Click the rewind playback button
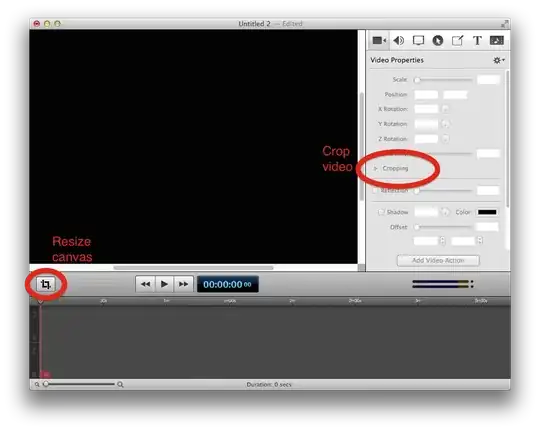540x431 pixels. pyautogui.click(x=146, y=284)
